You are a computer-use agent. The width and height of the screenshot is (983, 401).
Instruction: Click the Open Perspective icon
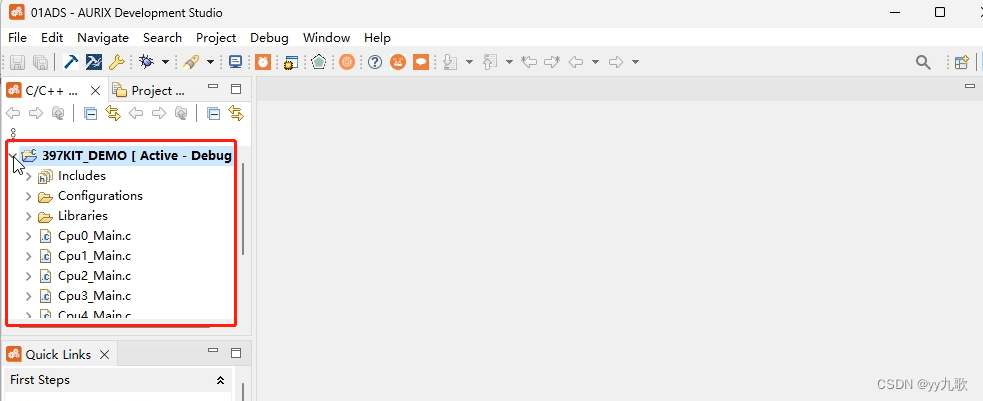[x=961, y=62]
